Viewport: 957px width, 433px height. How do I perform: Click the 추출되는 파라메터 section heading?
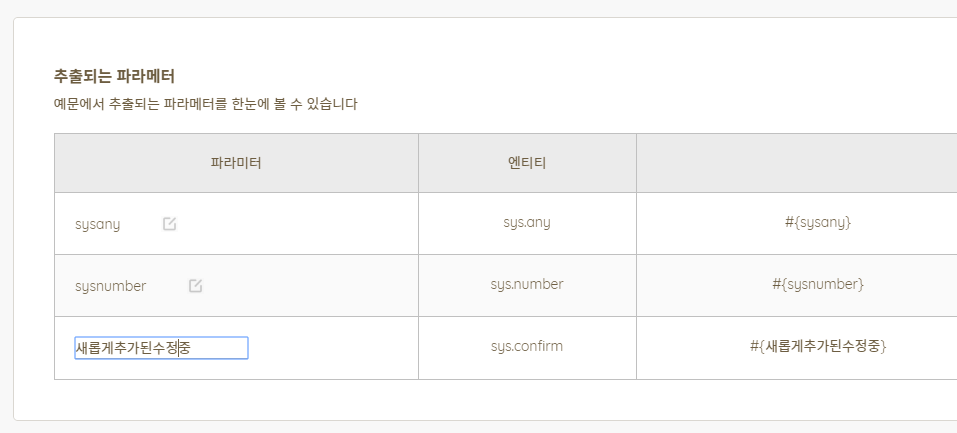(x=114, y=77)
